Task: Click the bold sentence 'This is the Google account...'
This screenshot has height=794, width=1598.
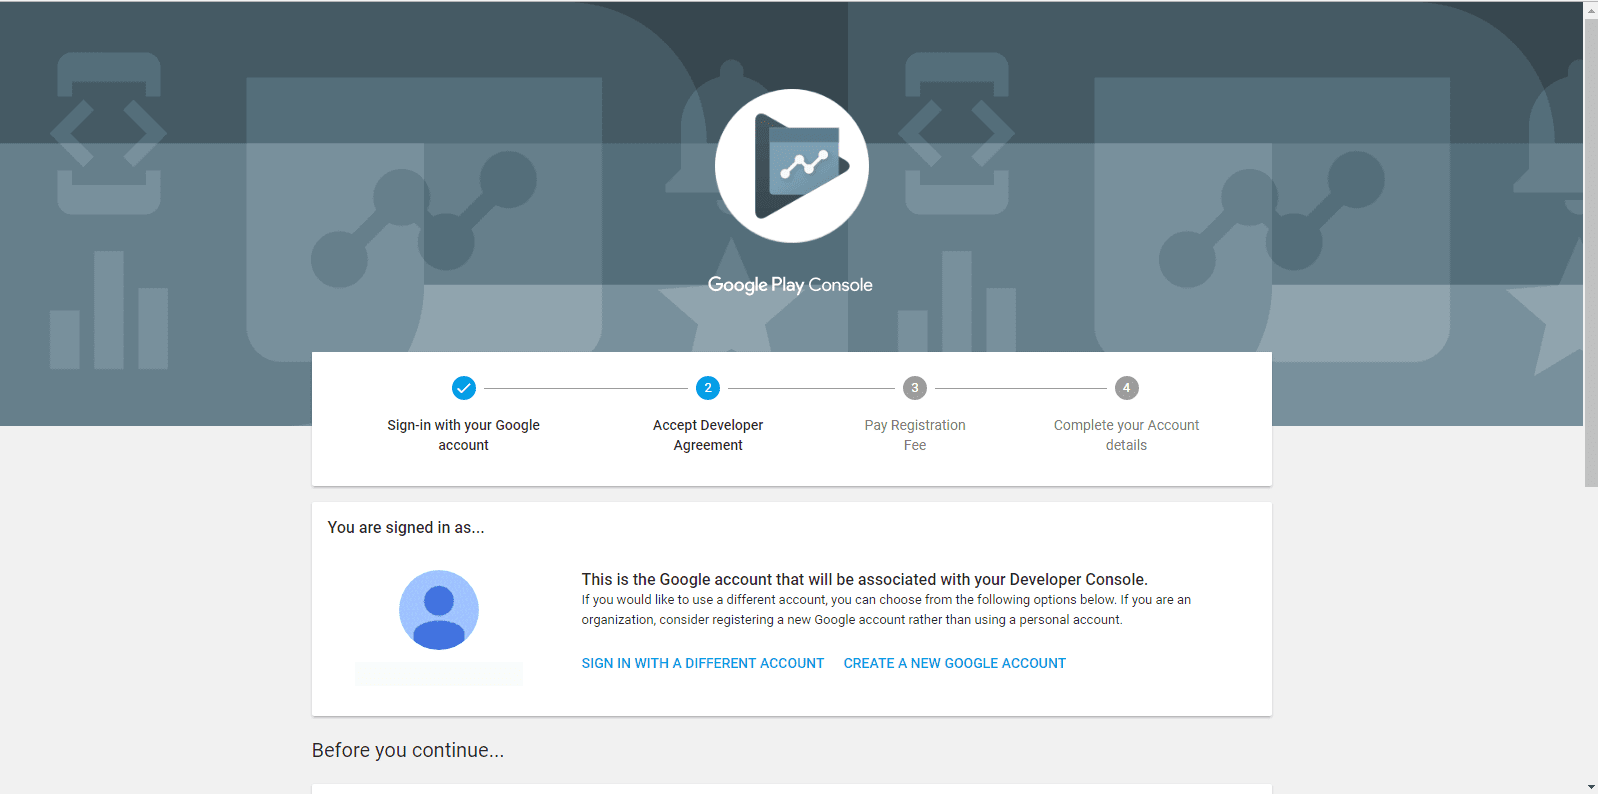Action: [865, 579]
